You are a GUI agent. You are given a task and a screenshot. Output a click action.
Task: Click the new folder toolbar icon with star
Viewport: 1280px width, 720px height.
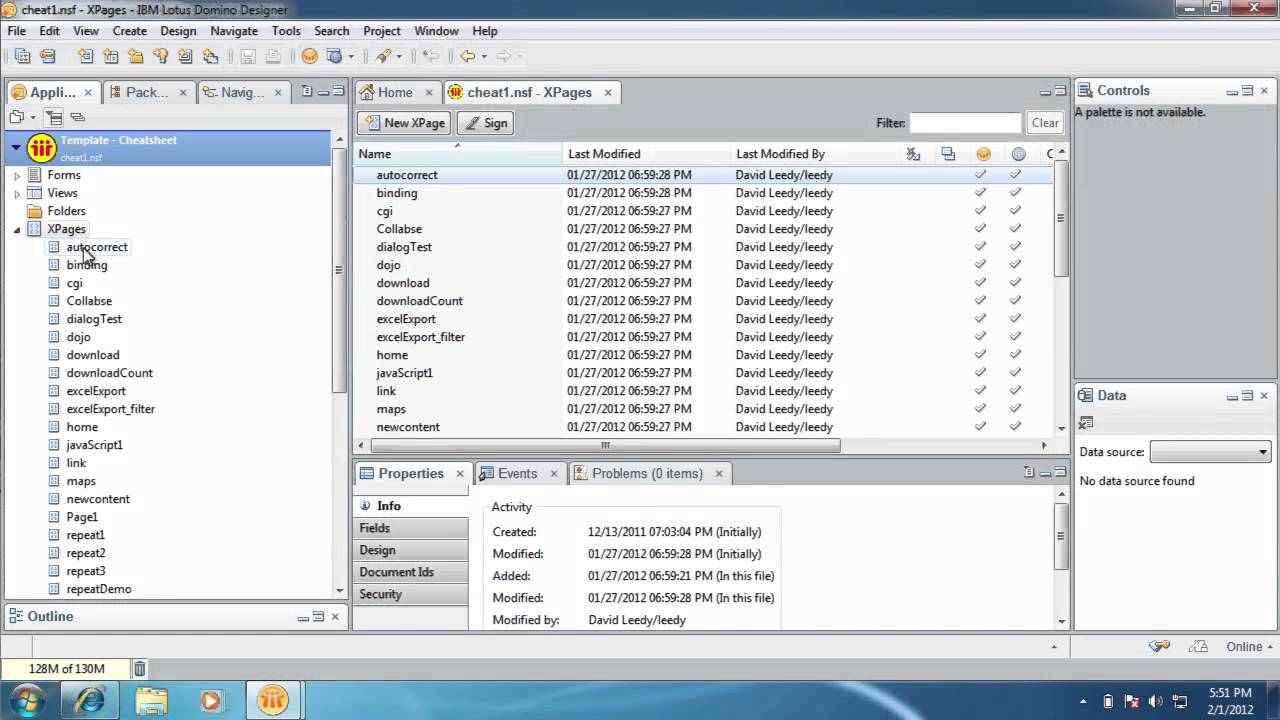[x=135, y=57]
